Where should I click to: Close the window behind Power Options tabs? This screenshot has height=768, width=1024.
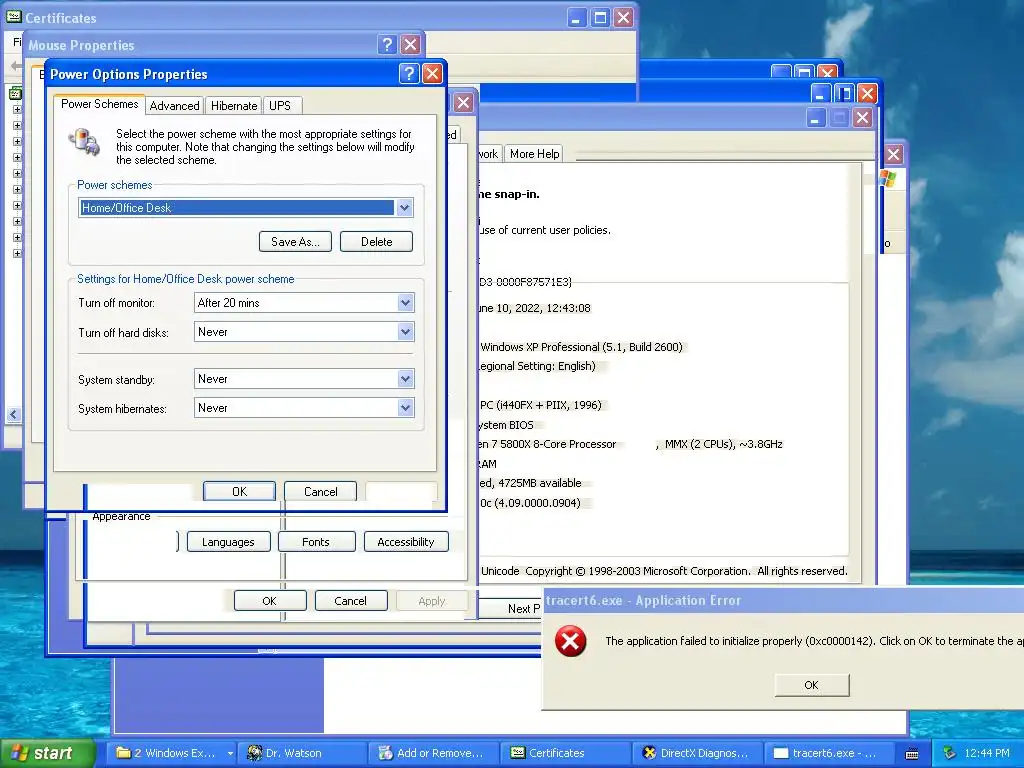point(463,103)
